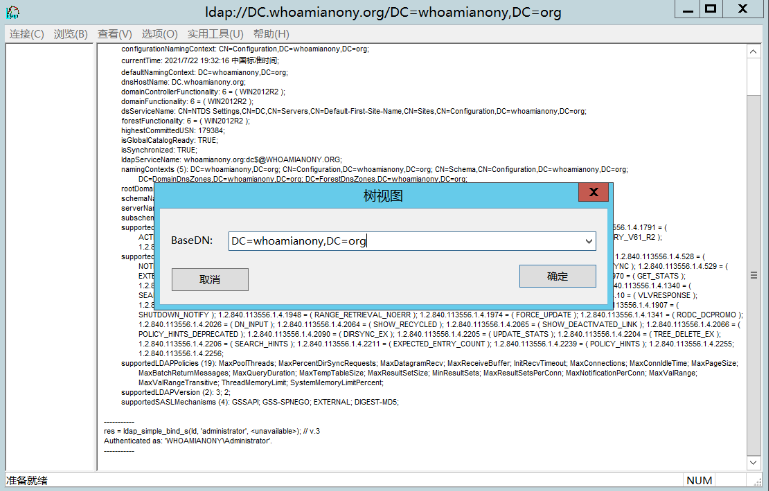Click the domainControllerFunctionality line
This screenshot has width=769, height=491.
[x=203, y=92]
